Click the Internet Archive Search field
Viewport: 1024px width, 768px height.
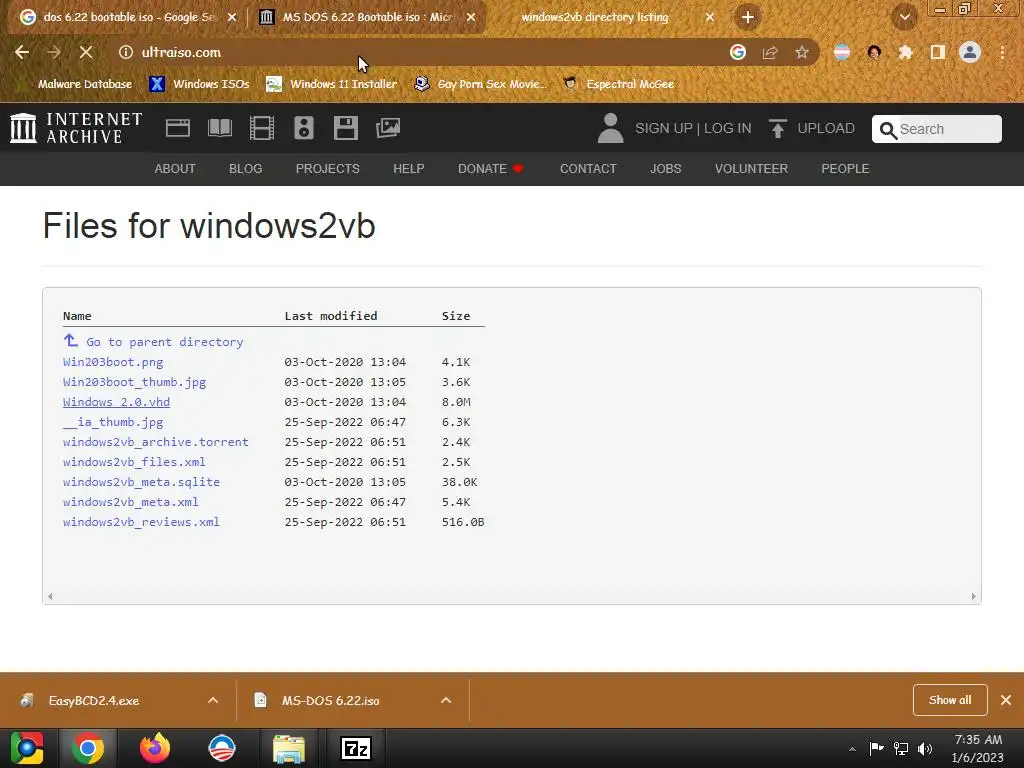(x=936, y=129)
